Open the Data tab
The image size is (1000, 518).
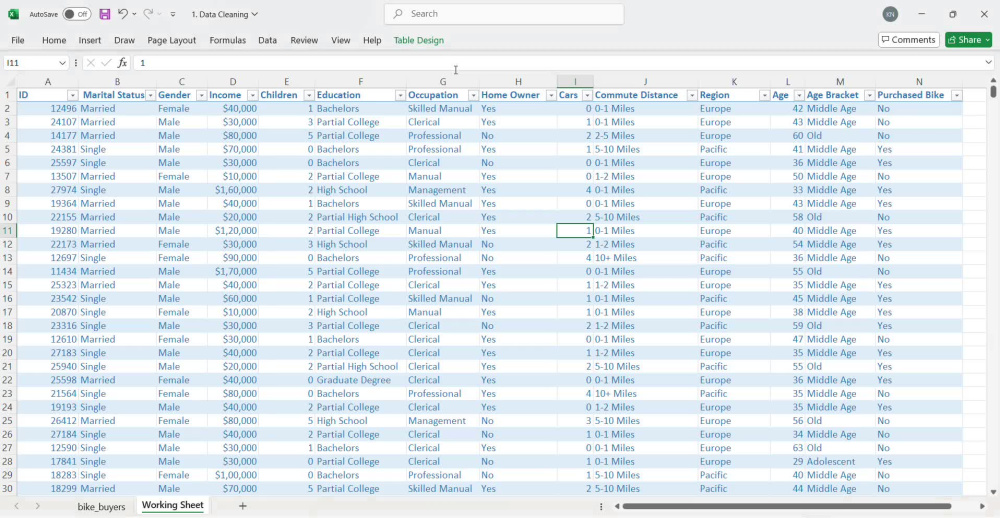click(x=267, y=40)
